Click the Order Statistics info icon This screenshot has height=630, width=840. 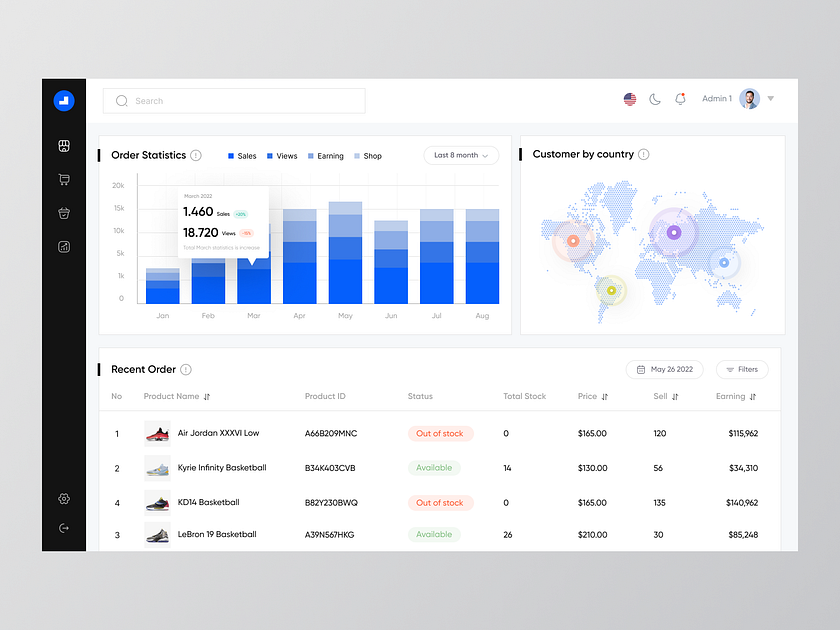pos(196,155)
